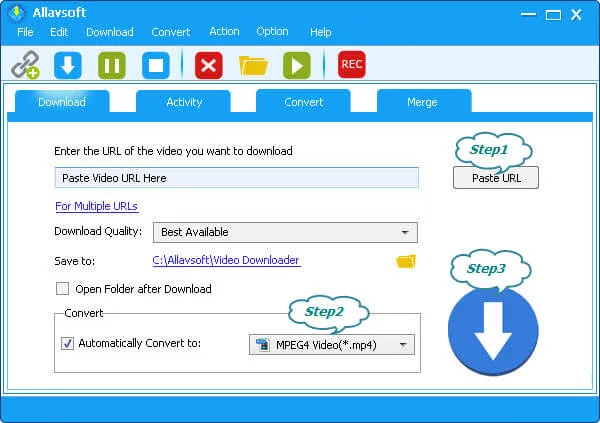The height and width of the screenshot is (423, 600).
Task: Start recording with the red REC icon
Action: tap(351, 64)
